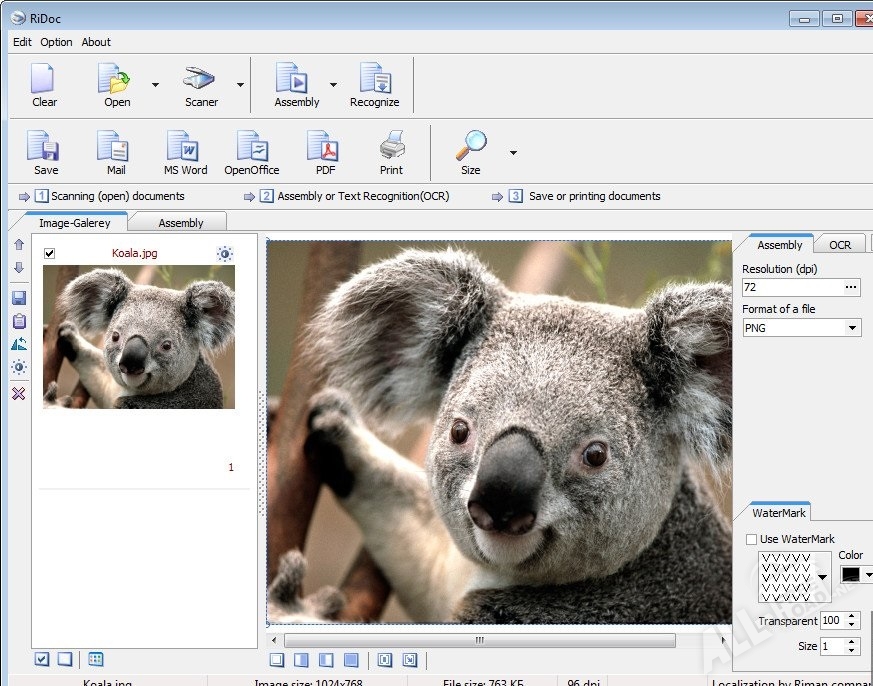Expand the Open button dropdown arrow
Image resolution: width=873 pixels, height=686 pixels.
[x=155, y=85]
